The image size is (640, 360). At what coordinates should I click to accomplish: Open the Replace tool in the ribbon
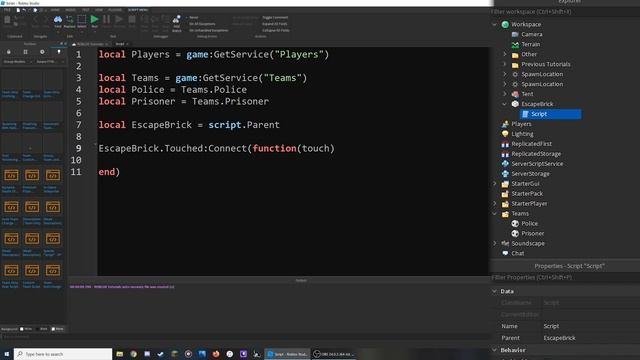[x=69, y=21]
